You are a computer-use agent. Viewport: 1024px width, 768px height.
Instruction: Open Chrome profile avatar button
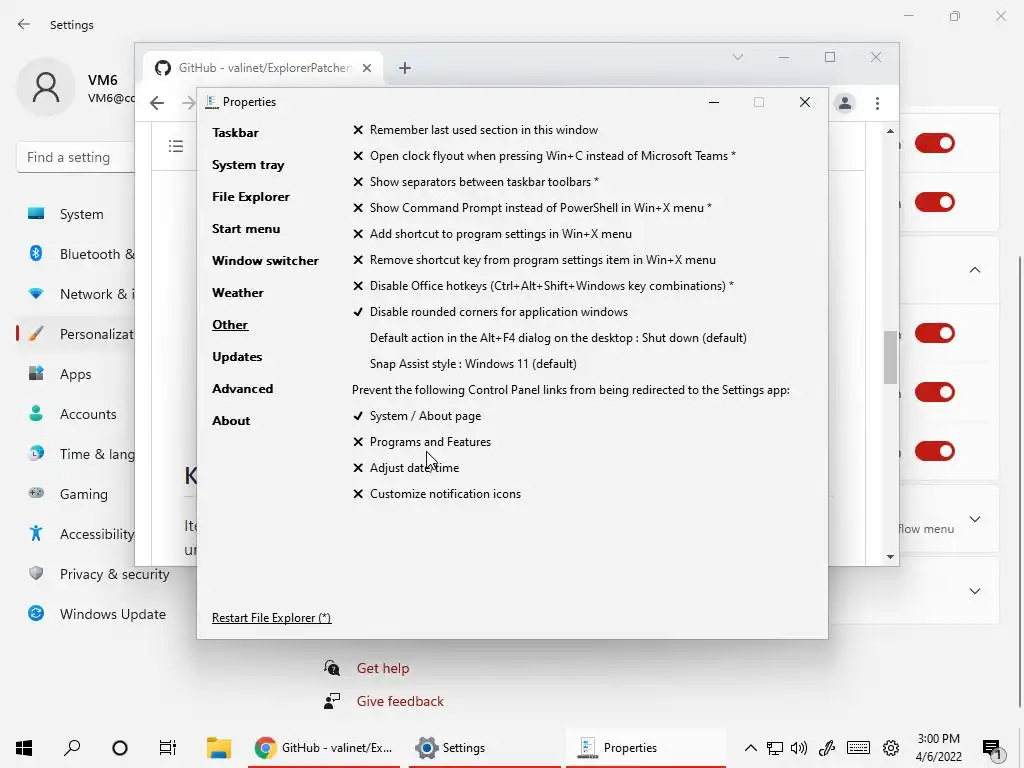click(844, 103)
